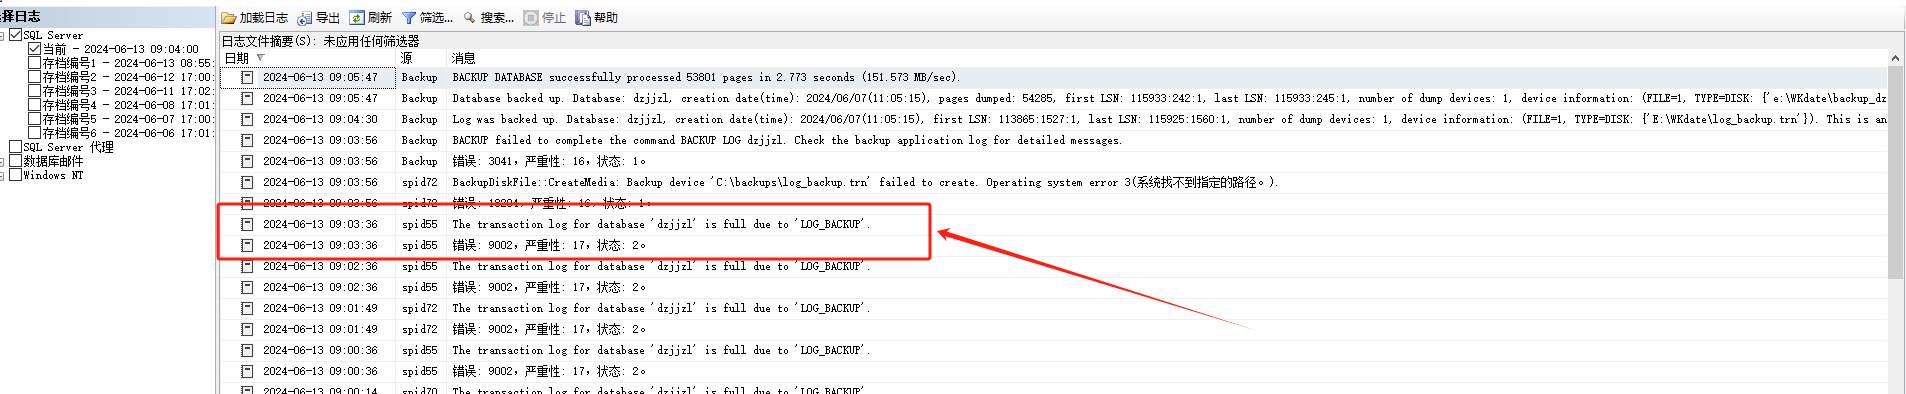Click the row icon of 09:01:49 transaction log full
This screenshot has width=1906, height=394.
pos(247,308)
